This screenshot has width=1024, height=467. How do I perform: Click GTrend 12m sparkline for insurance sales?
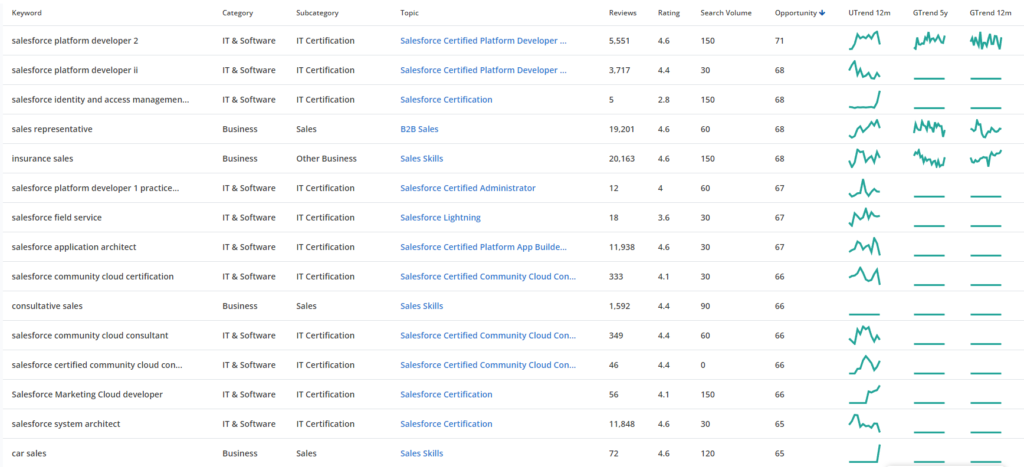point(985,158)
